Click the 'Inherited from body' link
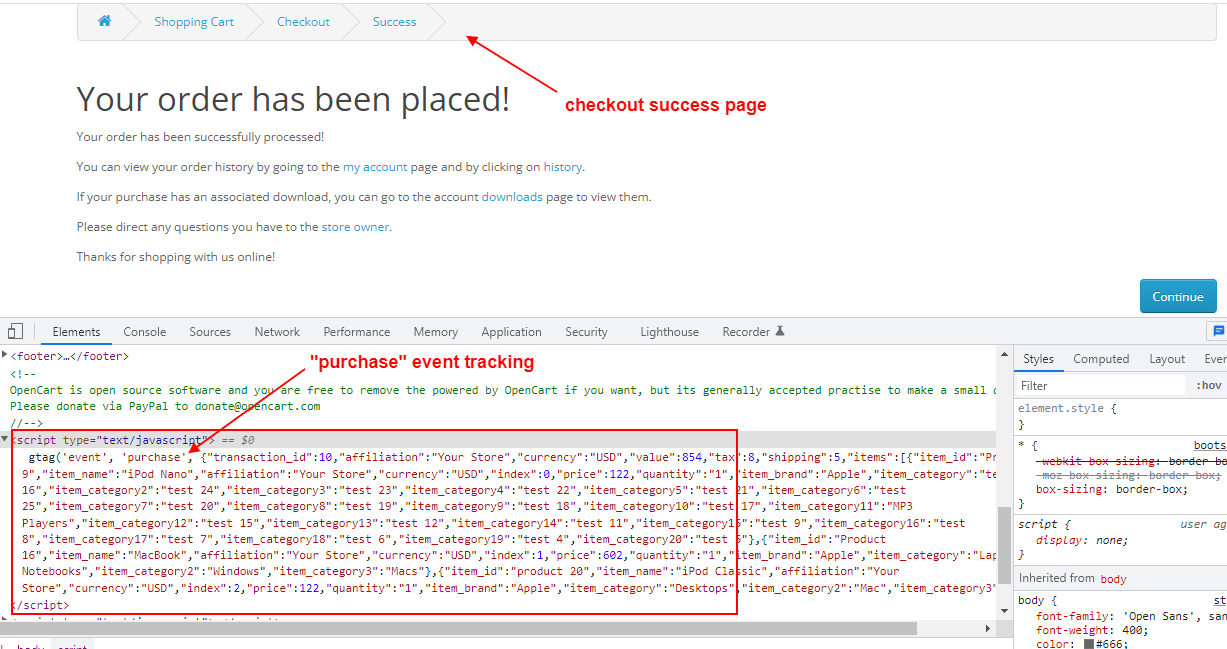The height and width of the screenshot is (649, 1227). [x=1113, y=578]
